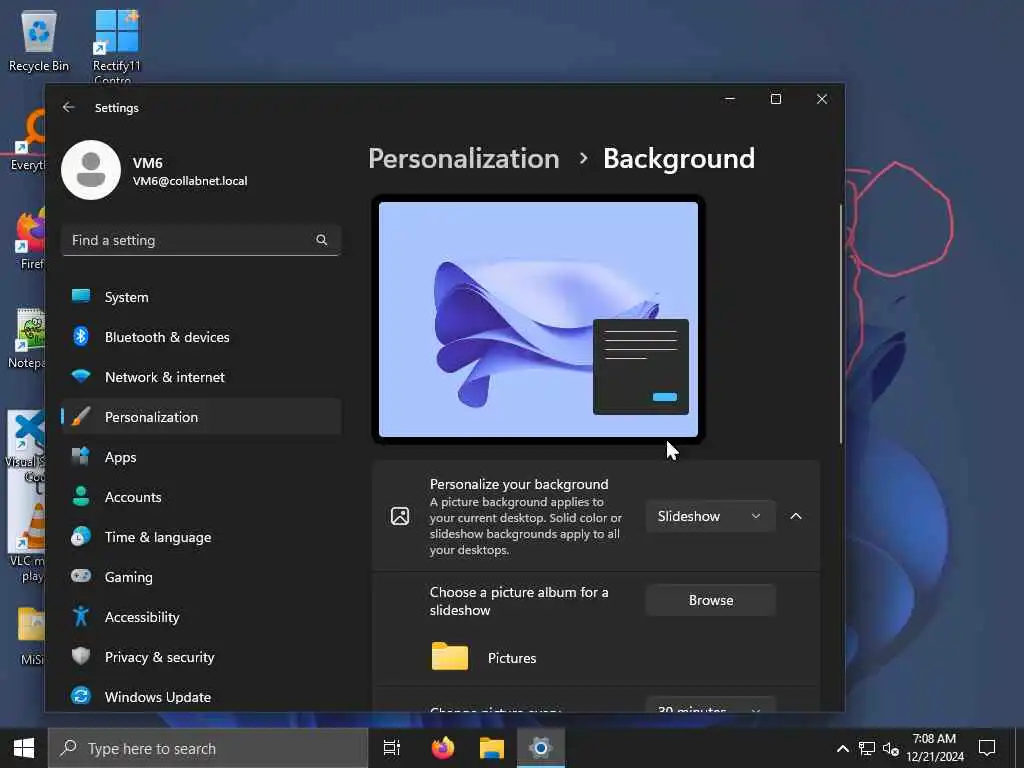Click the System monitor icon
The image size is (1024, 768).
tap(81, 296)
